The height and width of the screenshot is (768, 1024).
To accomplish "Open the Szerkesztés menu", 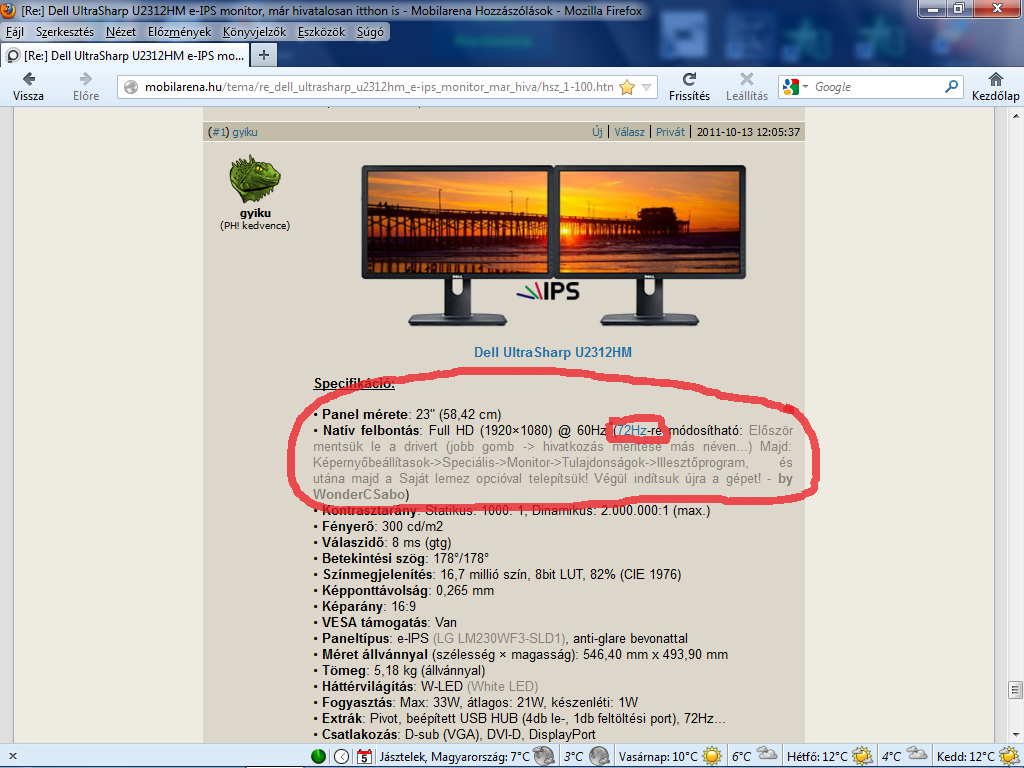I will pyautogui.click(x=65, y=31).
